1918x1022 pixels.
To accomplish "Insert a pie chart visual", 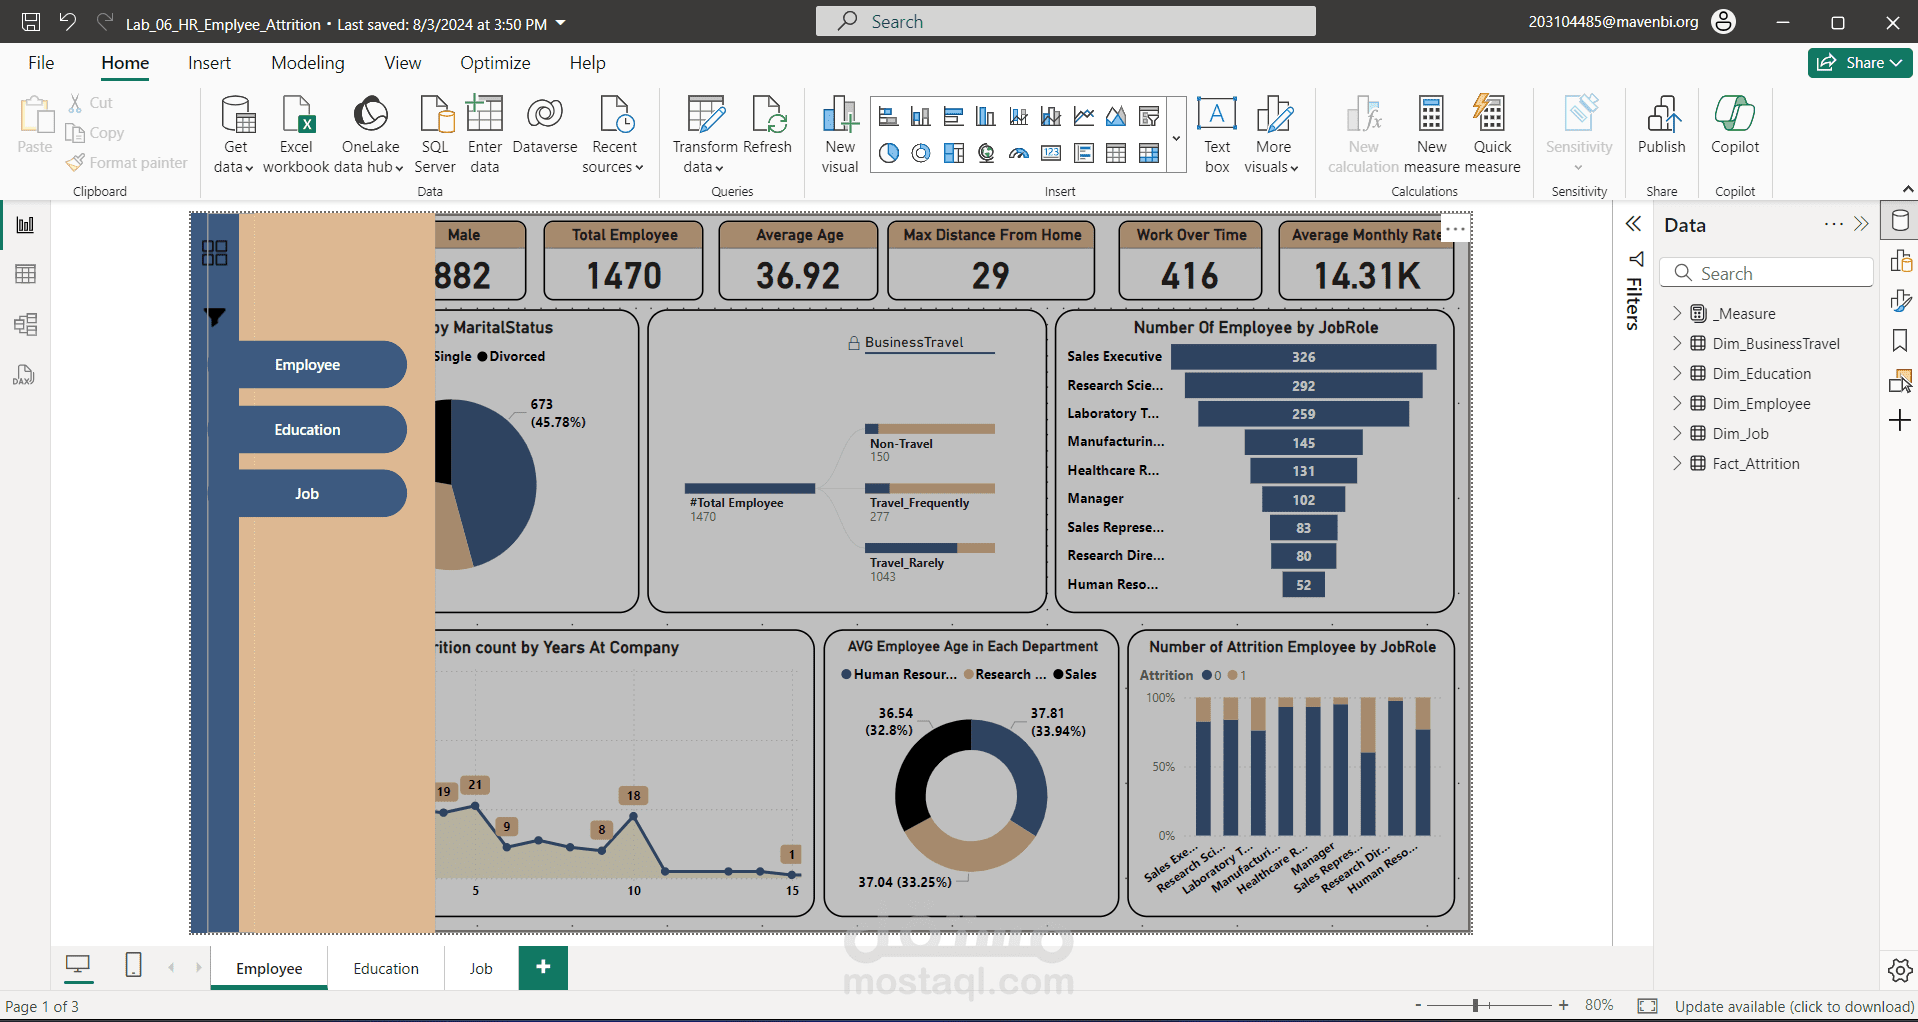I will point(888,153).
